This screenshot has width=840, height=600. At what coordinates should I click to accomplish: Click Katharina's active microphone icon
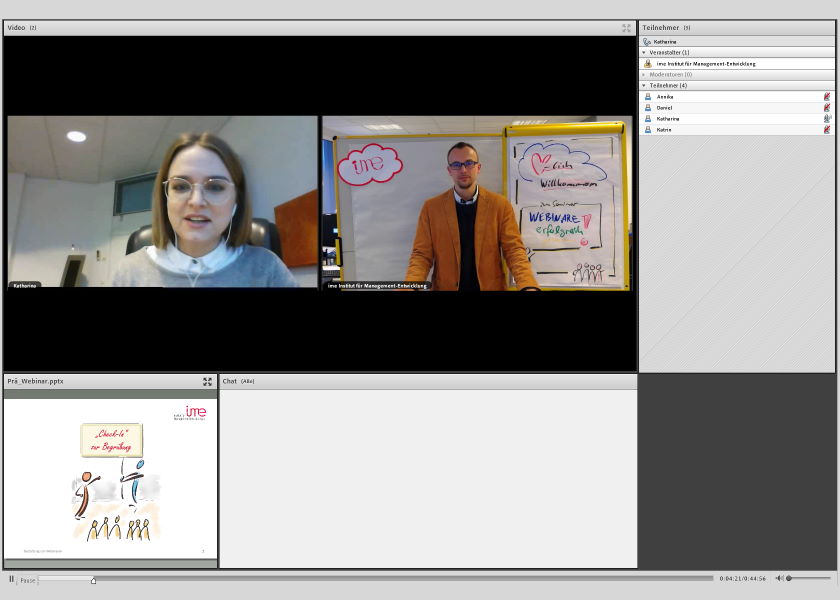[x=827, y=119]
